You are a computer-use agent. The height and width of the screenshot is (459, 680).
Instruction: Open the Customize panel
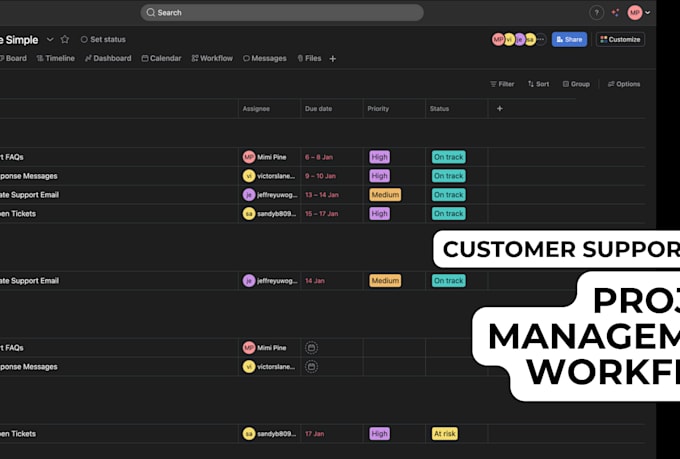coord(620,39)
